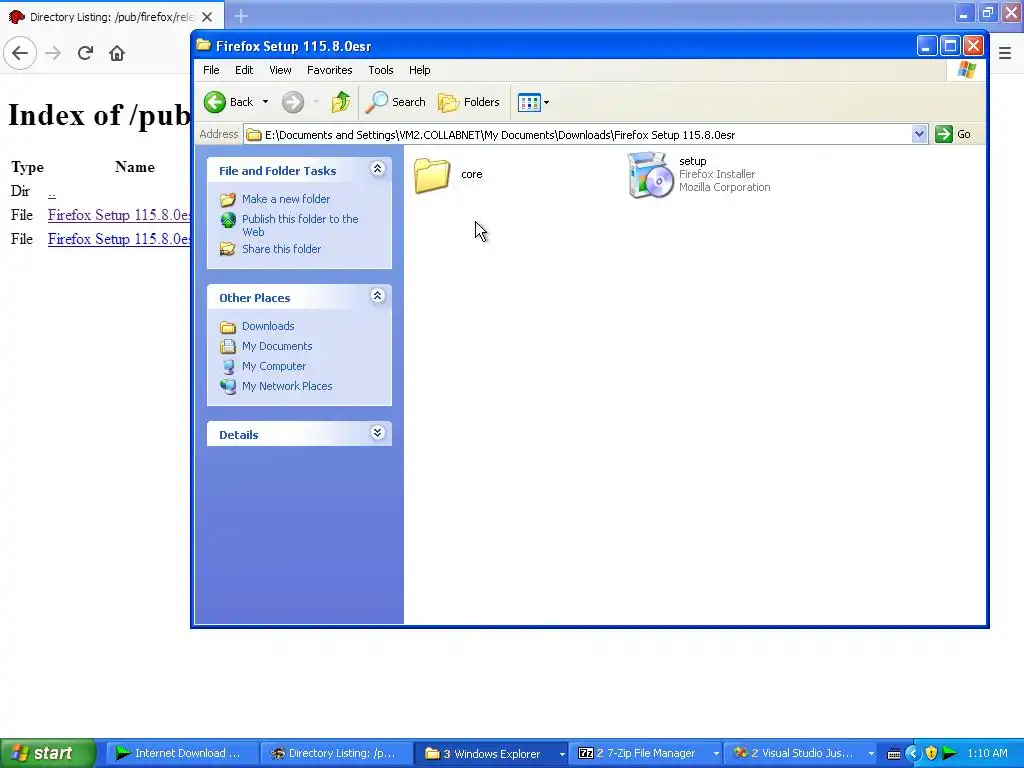Open the File menu

[x=211, y=70]
